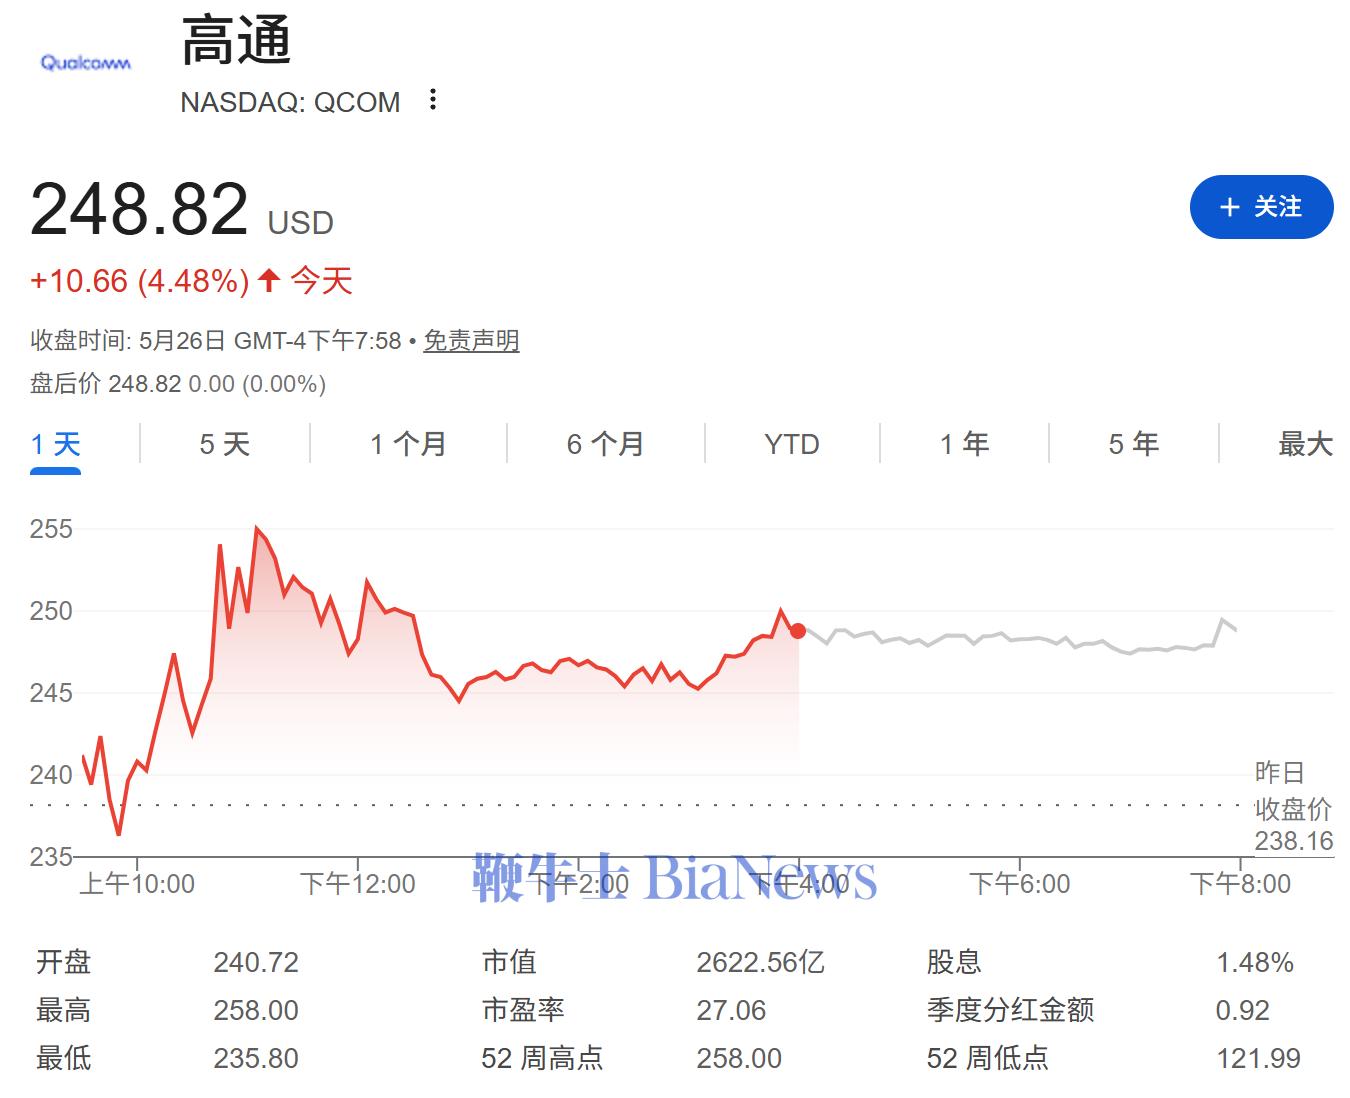Image resolution: width=1350 pixels, height=1098 pixels.
Task: Click the NASDAQ: QCOM ticker text
Action: coord(290,102)
